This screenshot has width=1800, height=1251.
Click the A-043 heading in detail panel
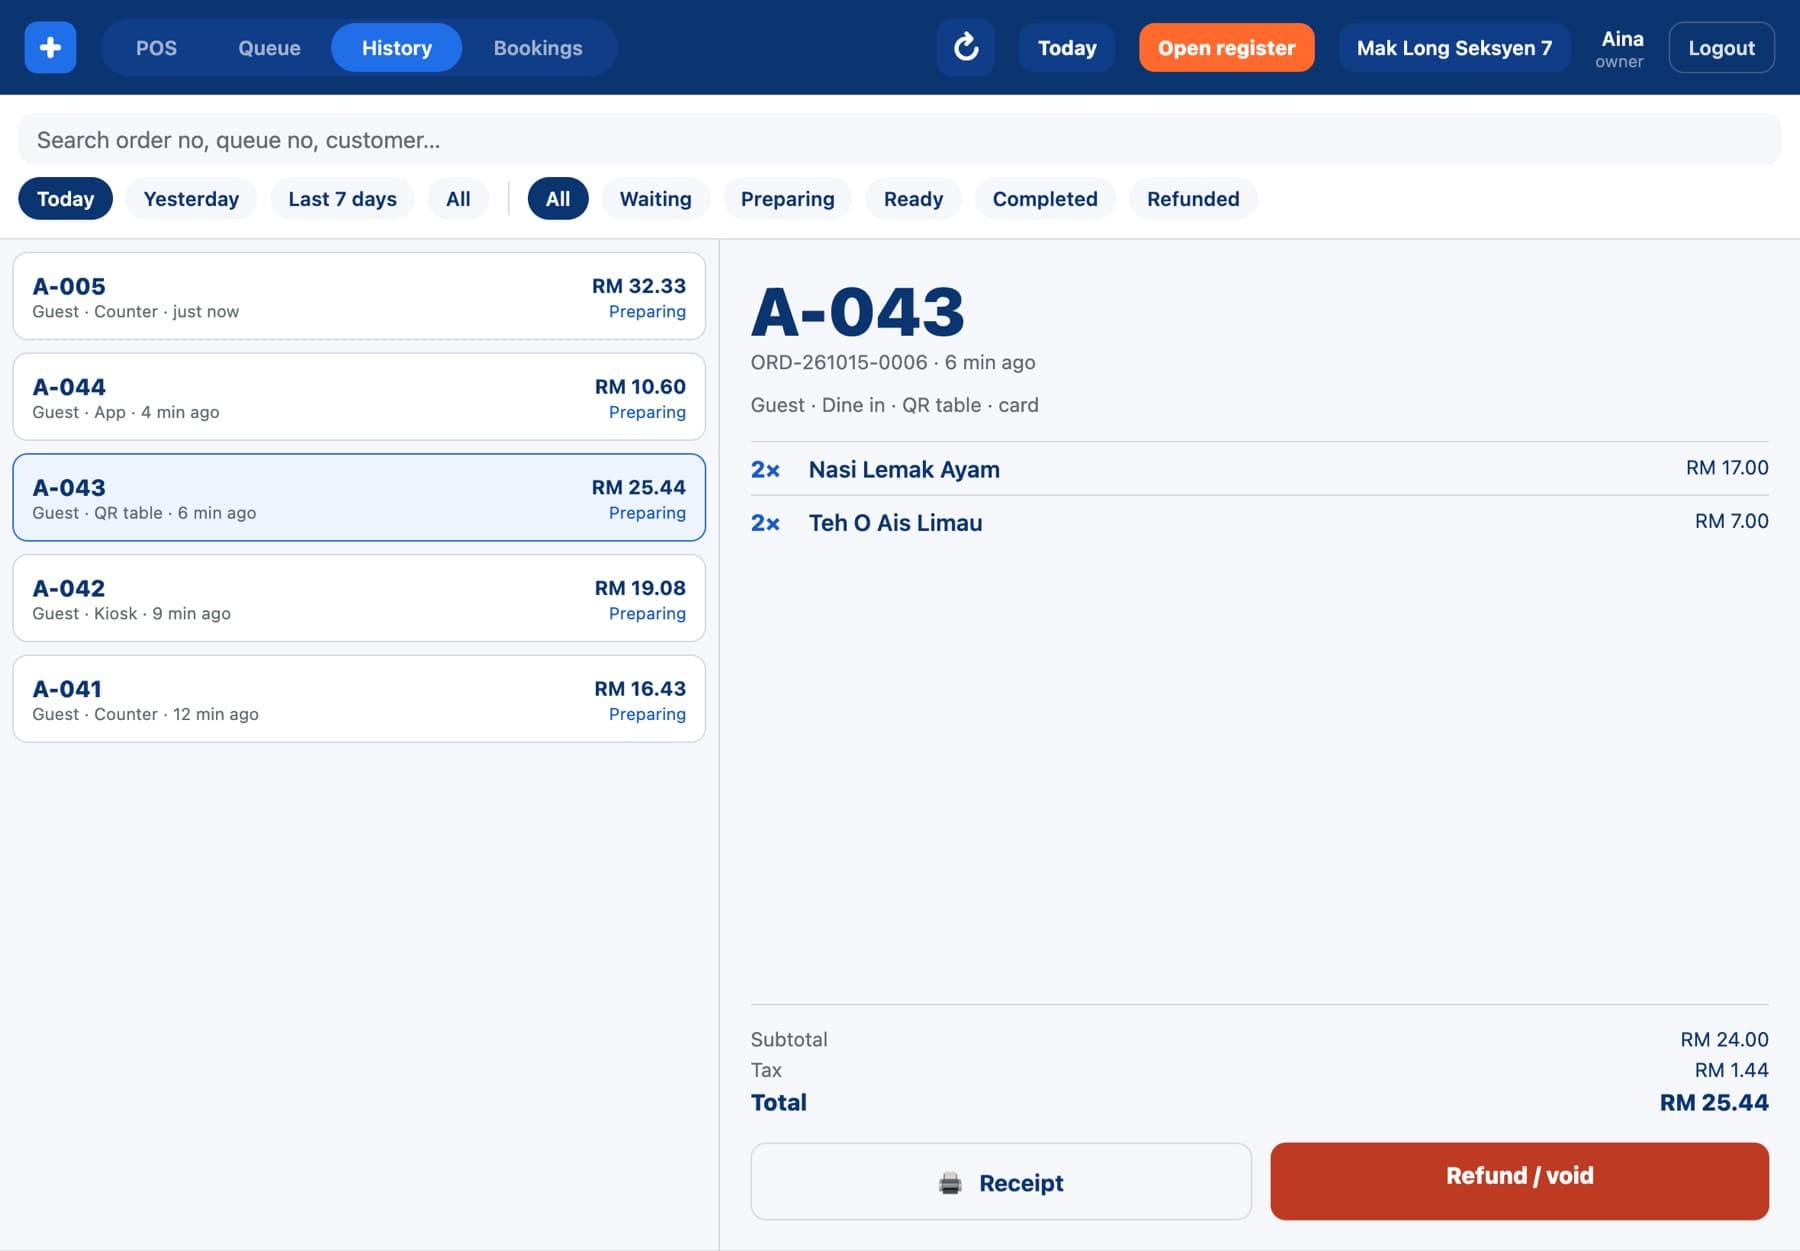click(x=858, y=311)
